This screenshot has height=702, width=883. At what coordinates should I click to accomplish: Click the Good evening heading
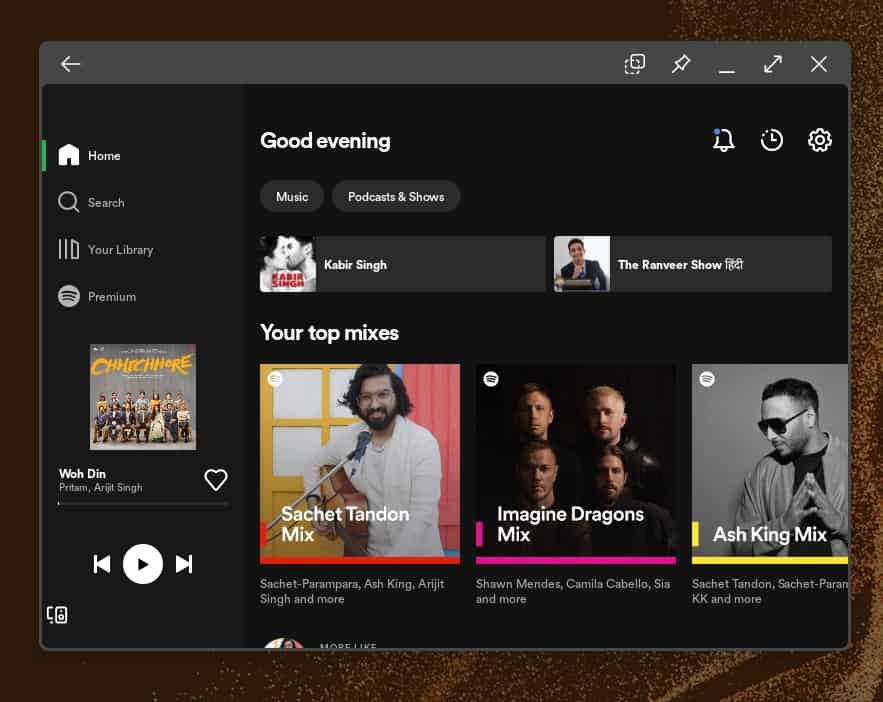(325, 141)
